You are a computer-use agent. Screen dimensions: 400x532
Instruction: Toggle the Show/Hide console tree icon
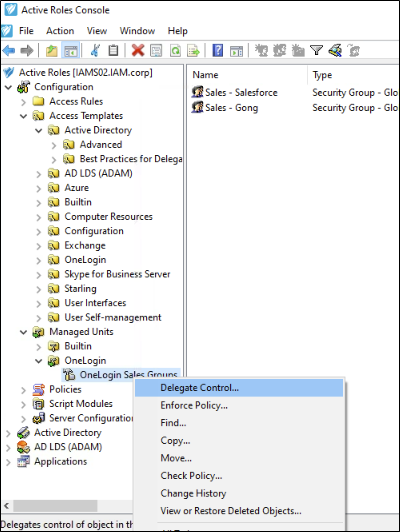(71, 51)
